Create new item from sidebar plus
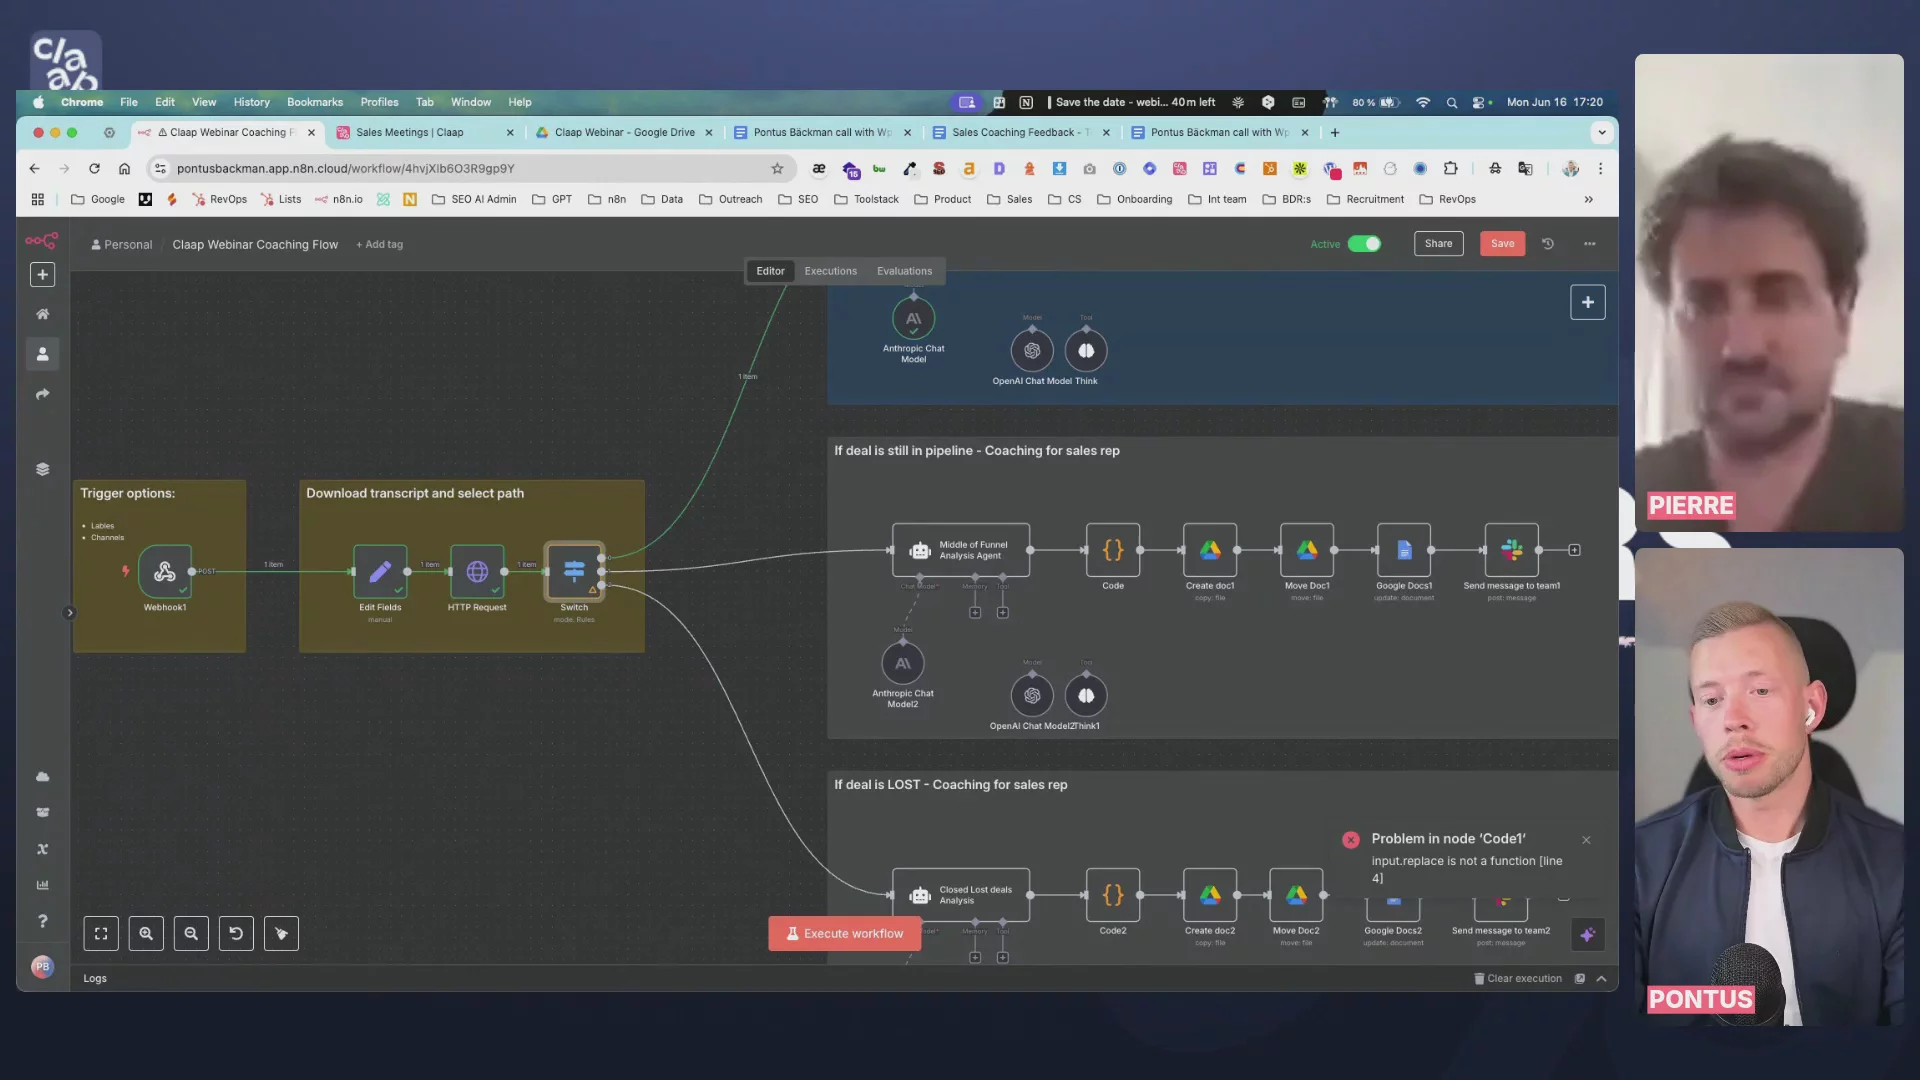Viewport: 1920px width, 1080px height. click(43, 275)
